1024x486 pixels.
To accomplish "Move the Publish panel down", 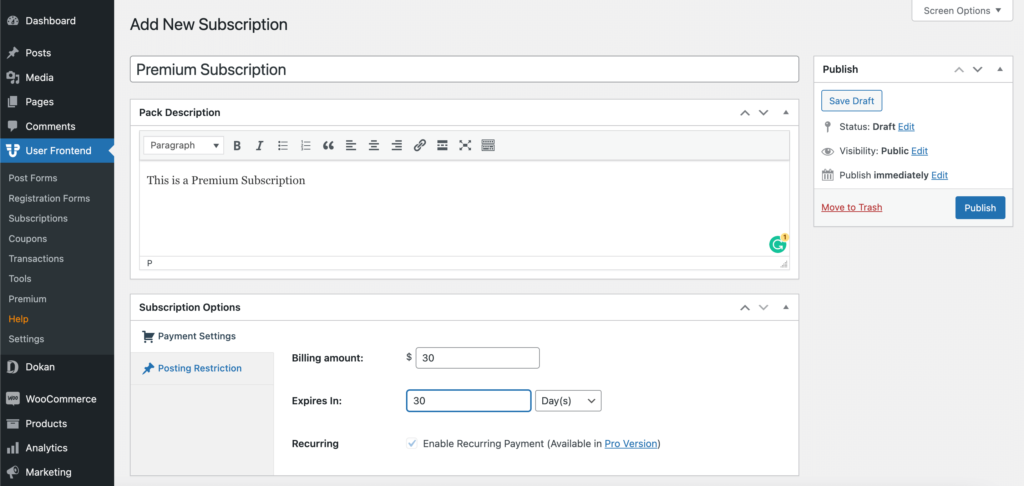I will click(978, 69).
